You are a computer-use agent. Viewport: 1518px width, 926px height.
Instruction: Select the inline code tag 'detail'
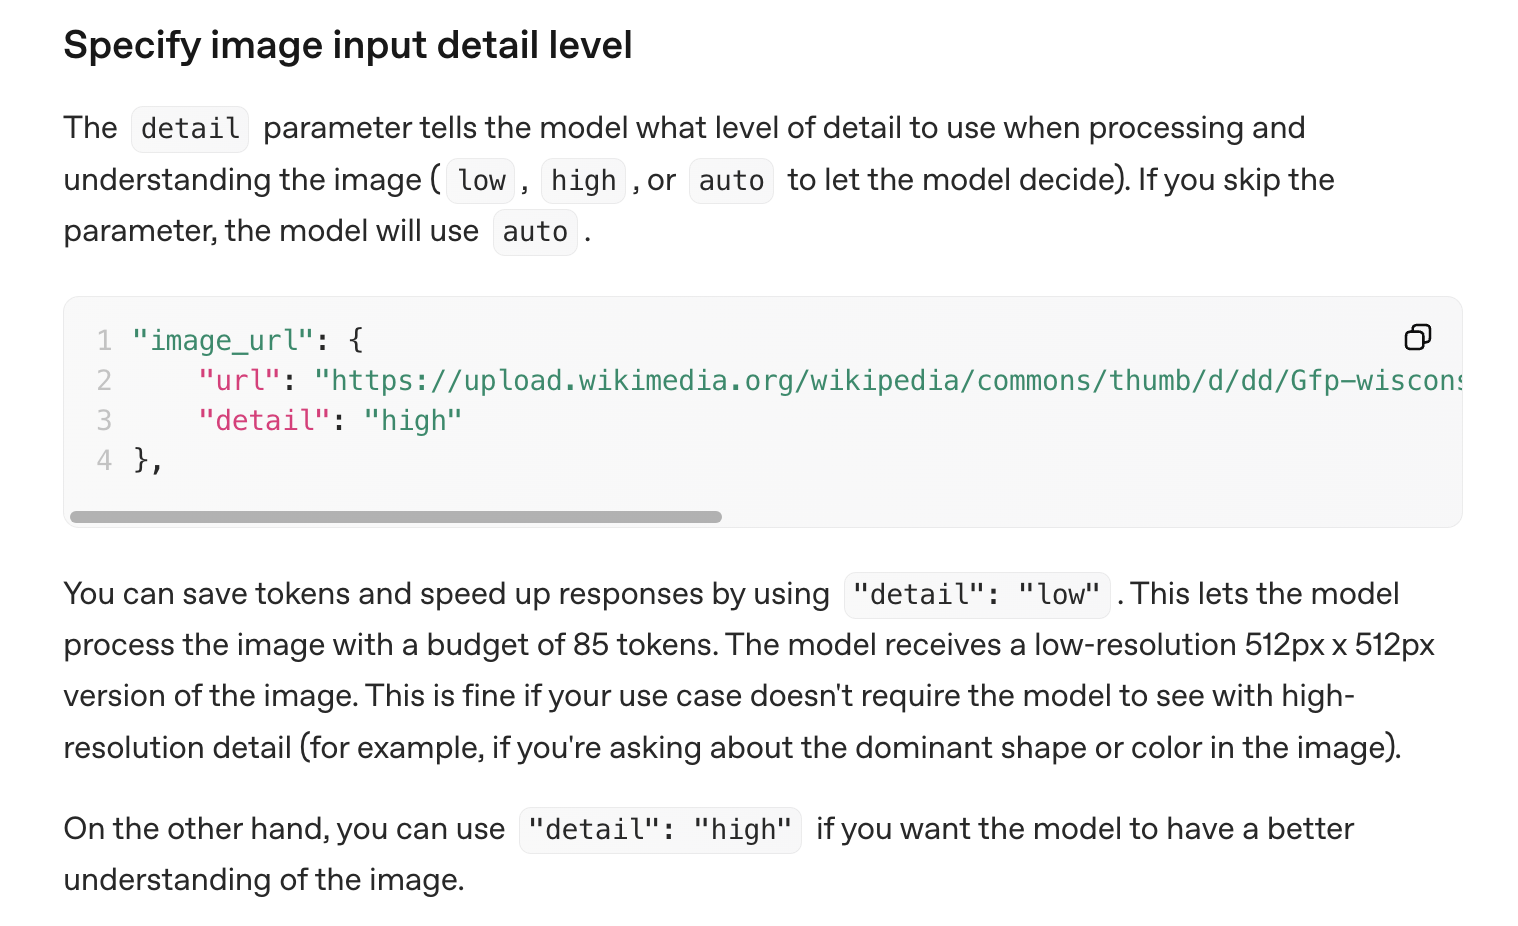189,129
